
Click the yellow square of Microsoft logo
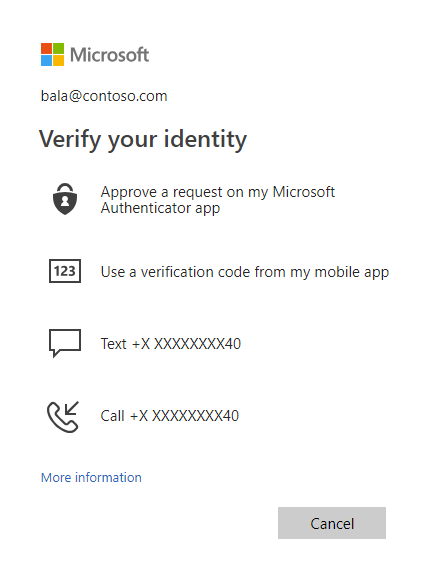click(x=58, y=61)
